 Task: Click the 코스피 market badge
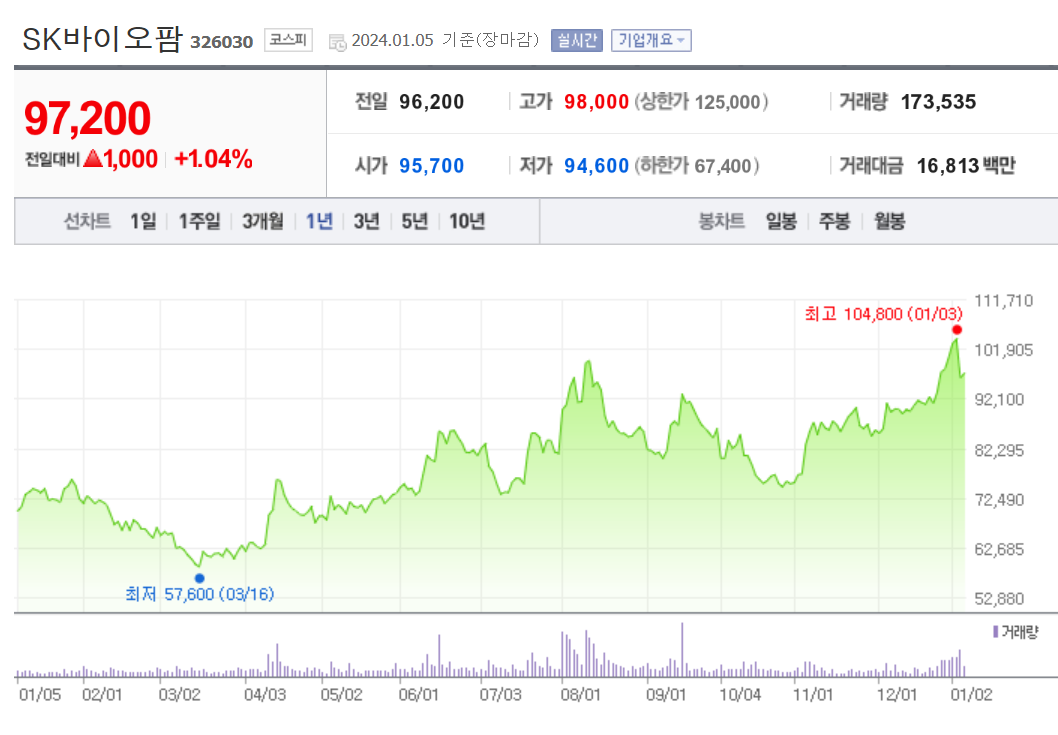[x=288, y=40]
